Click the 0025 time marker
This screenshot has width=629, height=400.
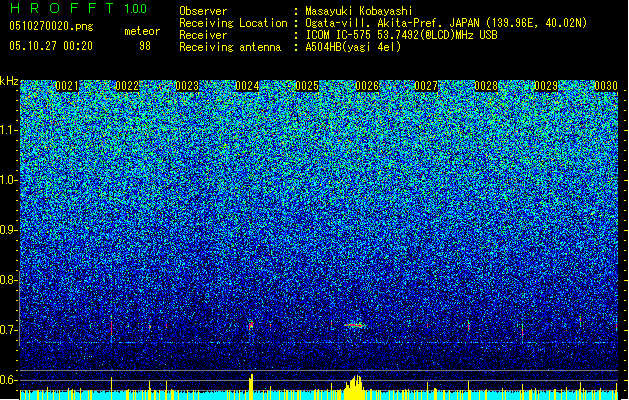[x=307, y=86]
